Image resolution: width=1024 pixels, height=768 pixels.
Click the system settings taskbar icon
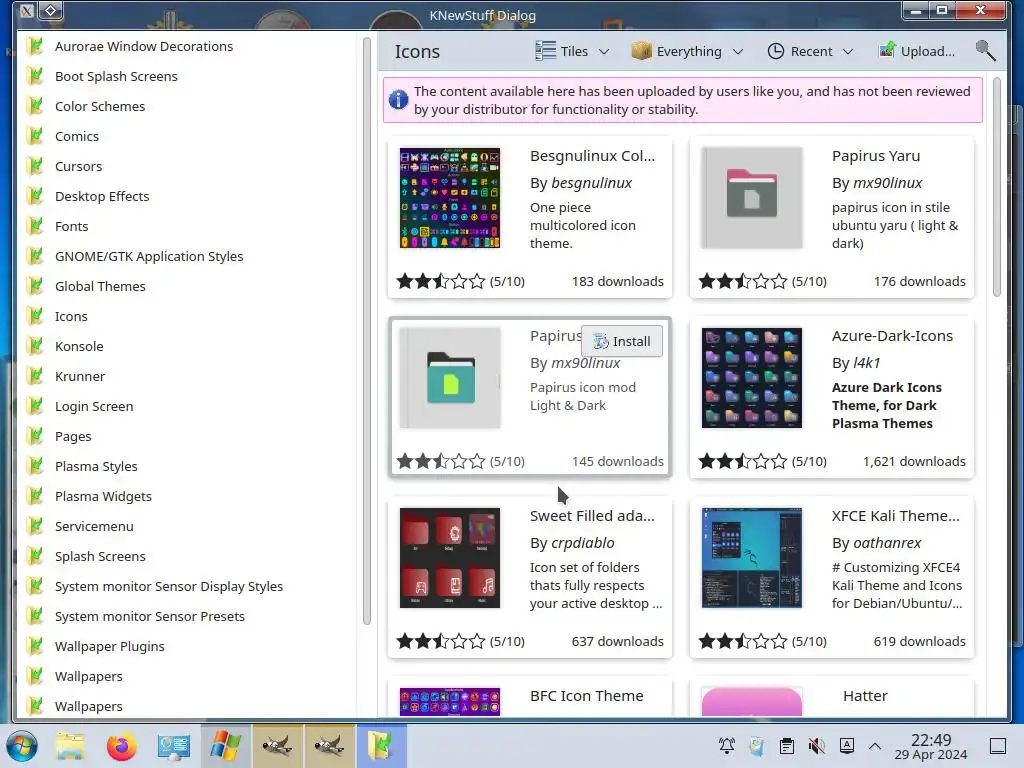[x=173, y=746]
